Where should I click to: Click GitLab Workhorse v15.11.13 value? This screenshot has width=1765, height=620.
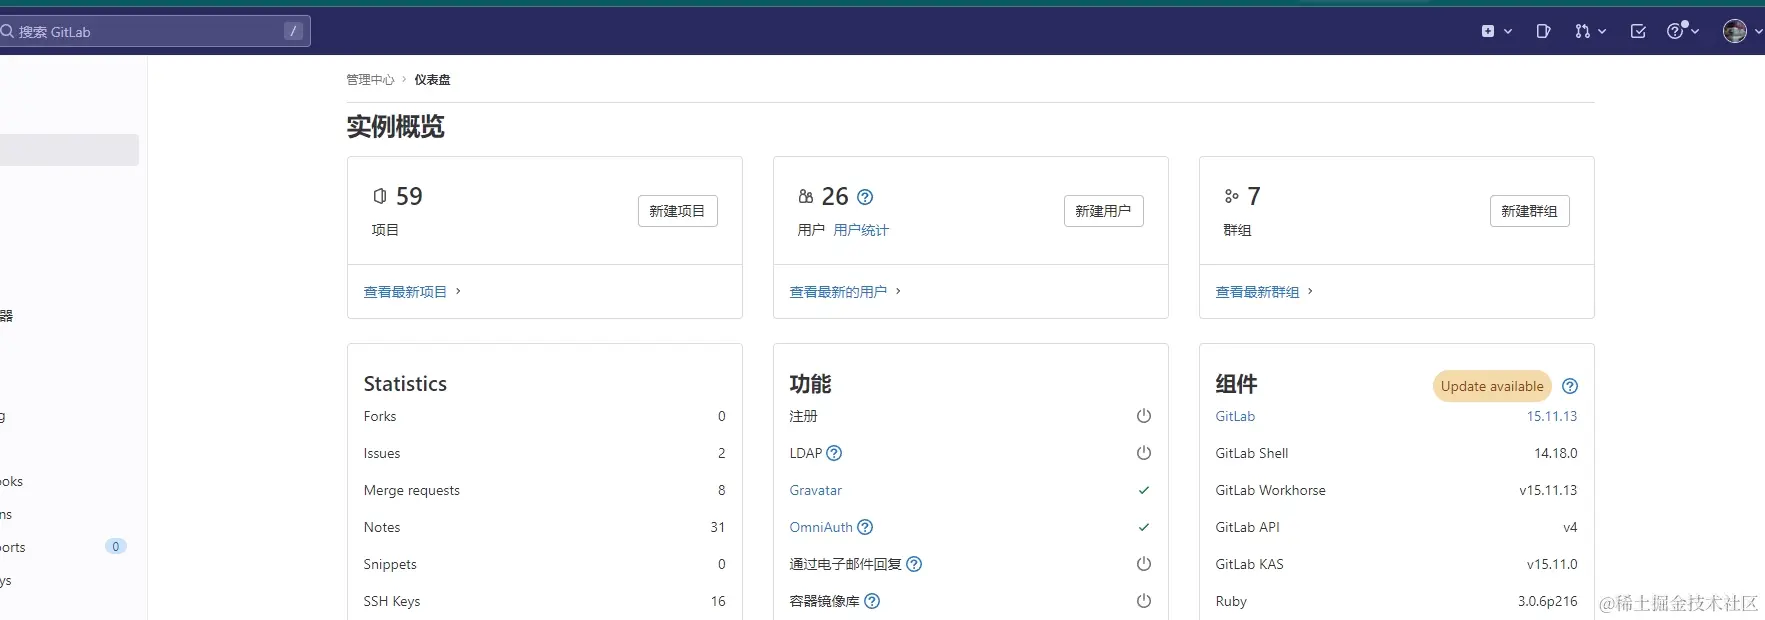[x=1548, y=490]
